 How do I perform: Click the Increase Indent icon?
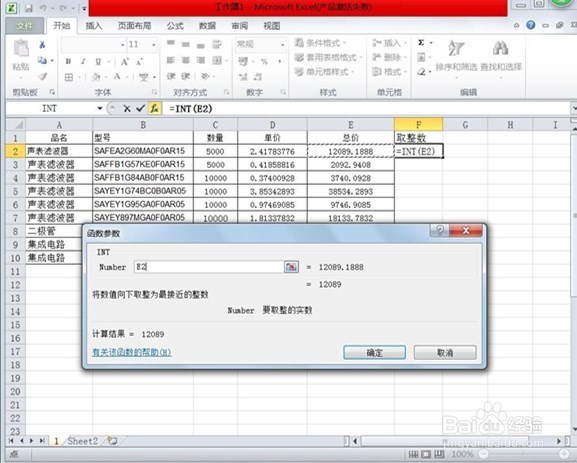[185, 76]
